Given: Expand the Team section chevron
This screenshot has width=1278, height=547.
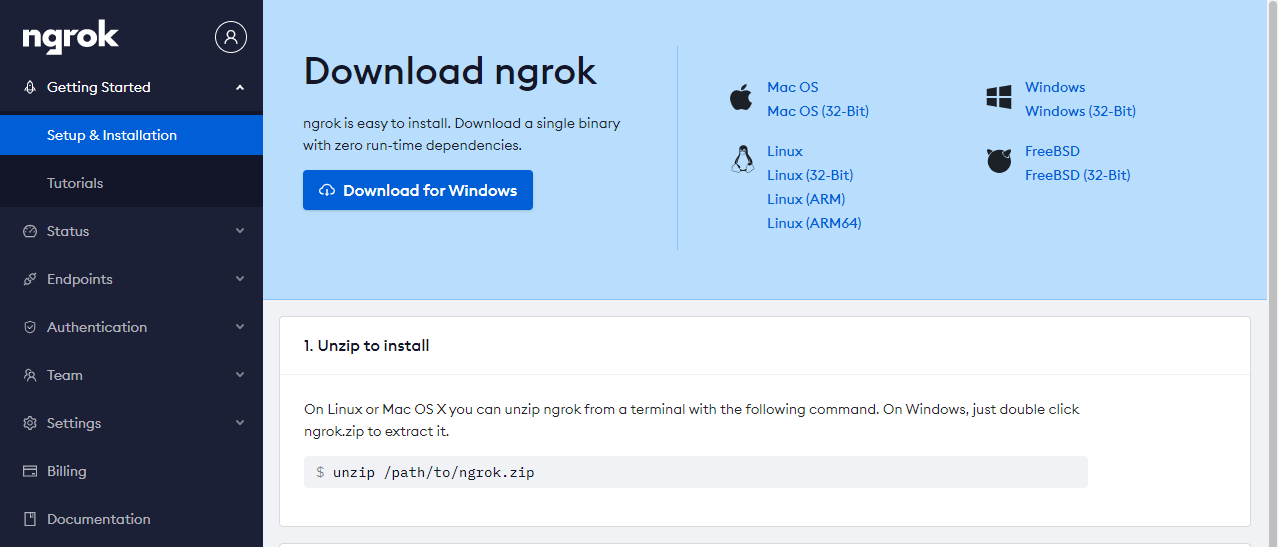Looking at the screenshot, I should tap(240, 375).
